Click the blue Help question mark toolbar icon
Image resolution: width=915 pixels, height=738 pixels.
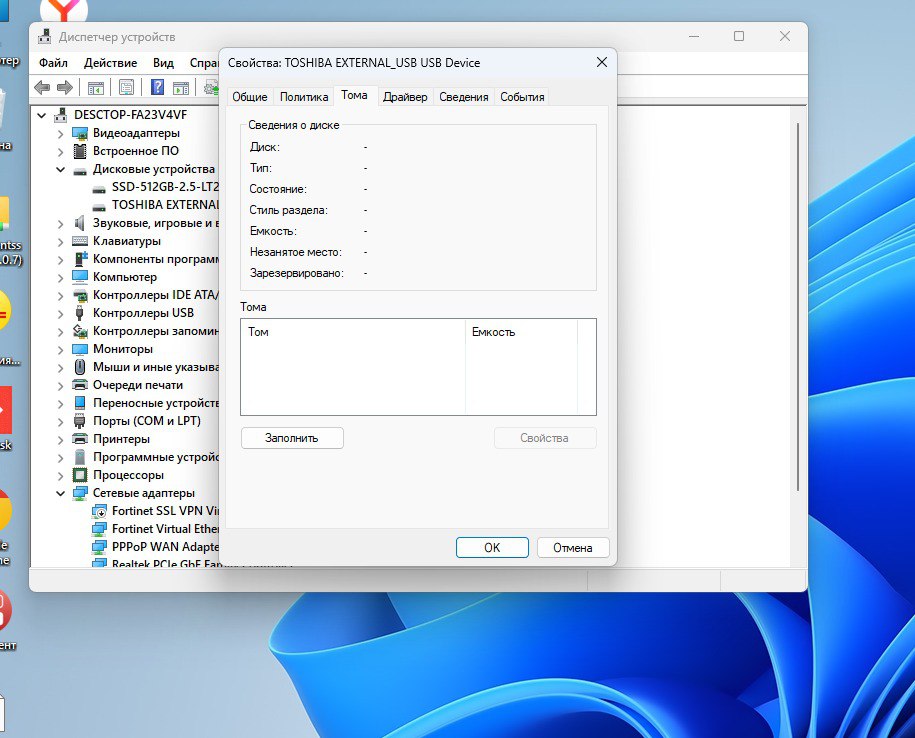pos(157,88)
